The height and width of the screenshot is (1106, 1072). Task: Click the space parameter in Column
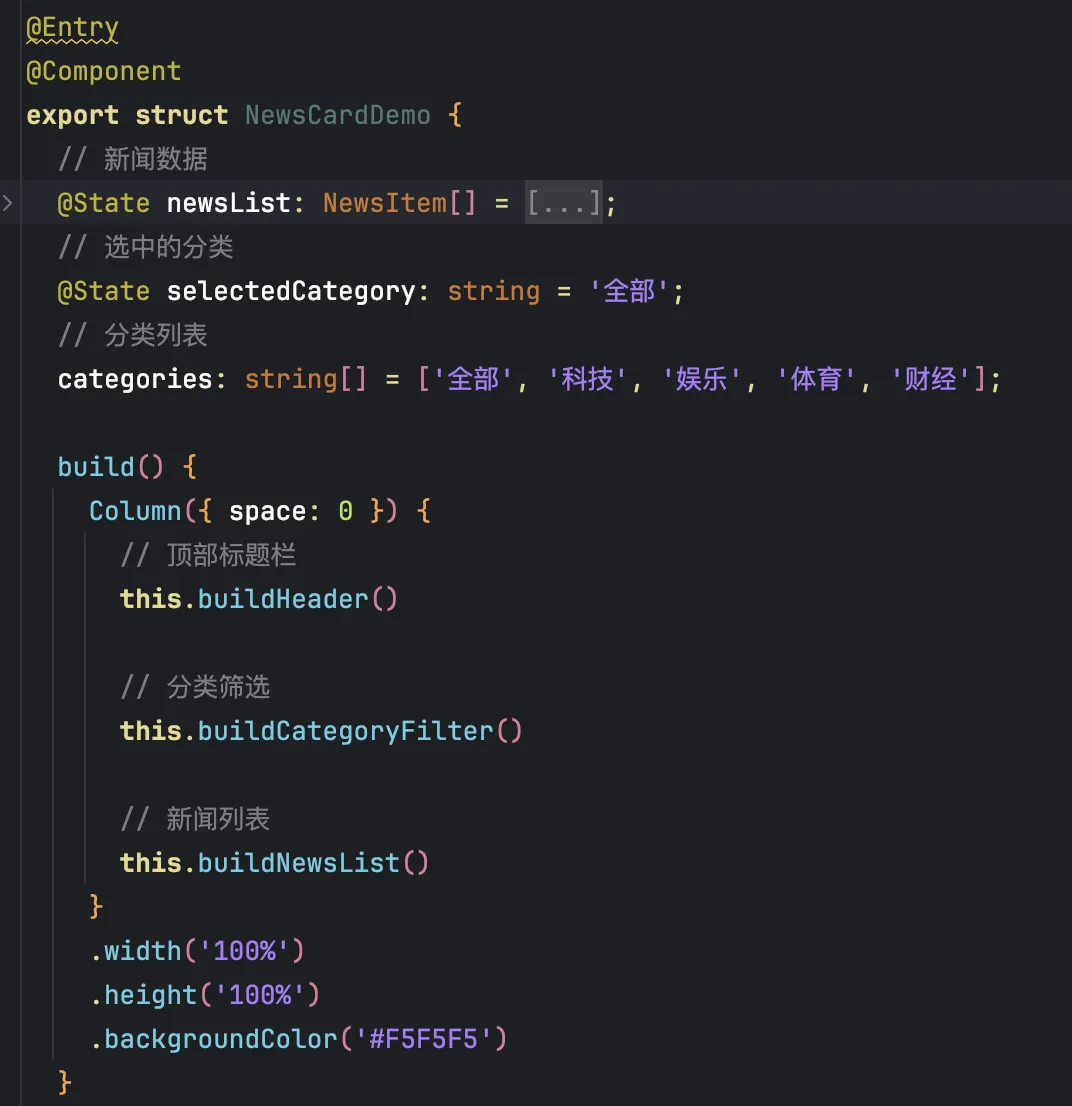(267, 511)
